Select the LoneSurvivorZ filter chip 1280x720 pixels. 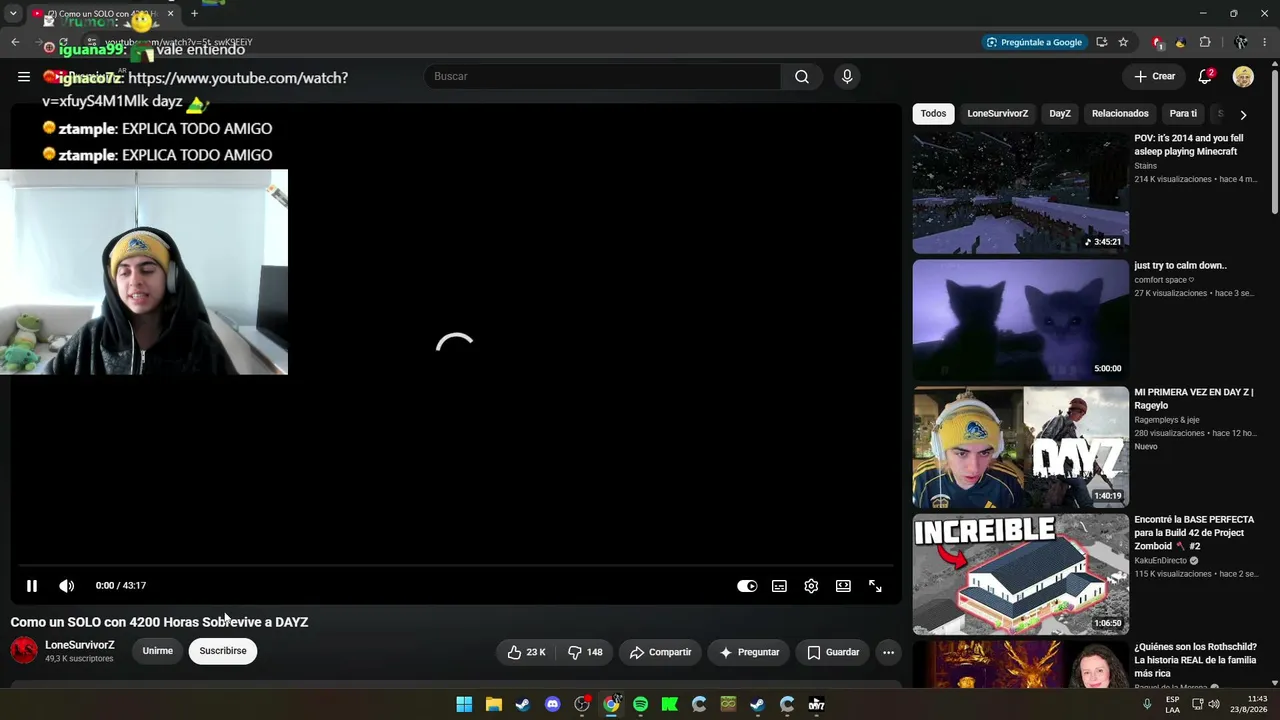997,114
